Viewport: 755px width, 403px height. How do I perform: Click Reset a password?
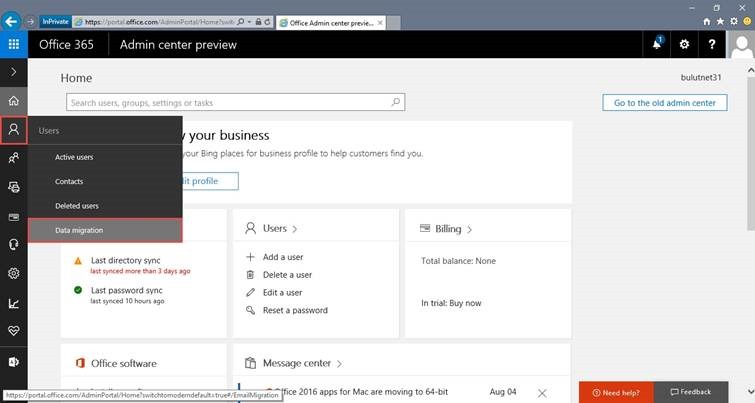(x=295, y=311)
